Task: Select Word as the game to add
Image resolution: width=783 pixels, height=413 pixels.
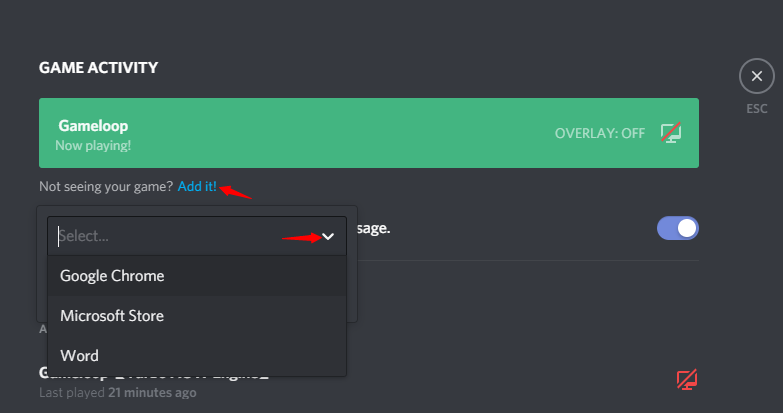Action: [197, 356]
